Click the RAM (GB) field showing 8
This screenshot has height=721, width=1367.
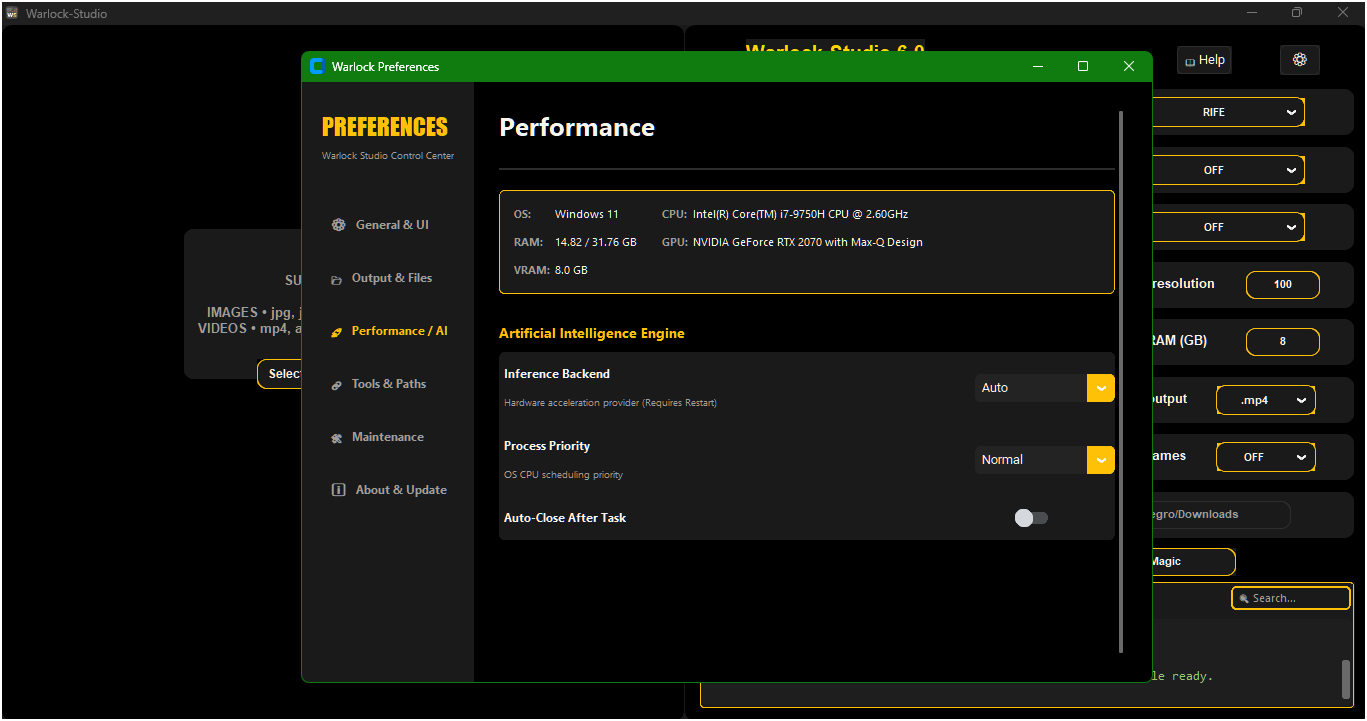point(1283,342)
